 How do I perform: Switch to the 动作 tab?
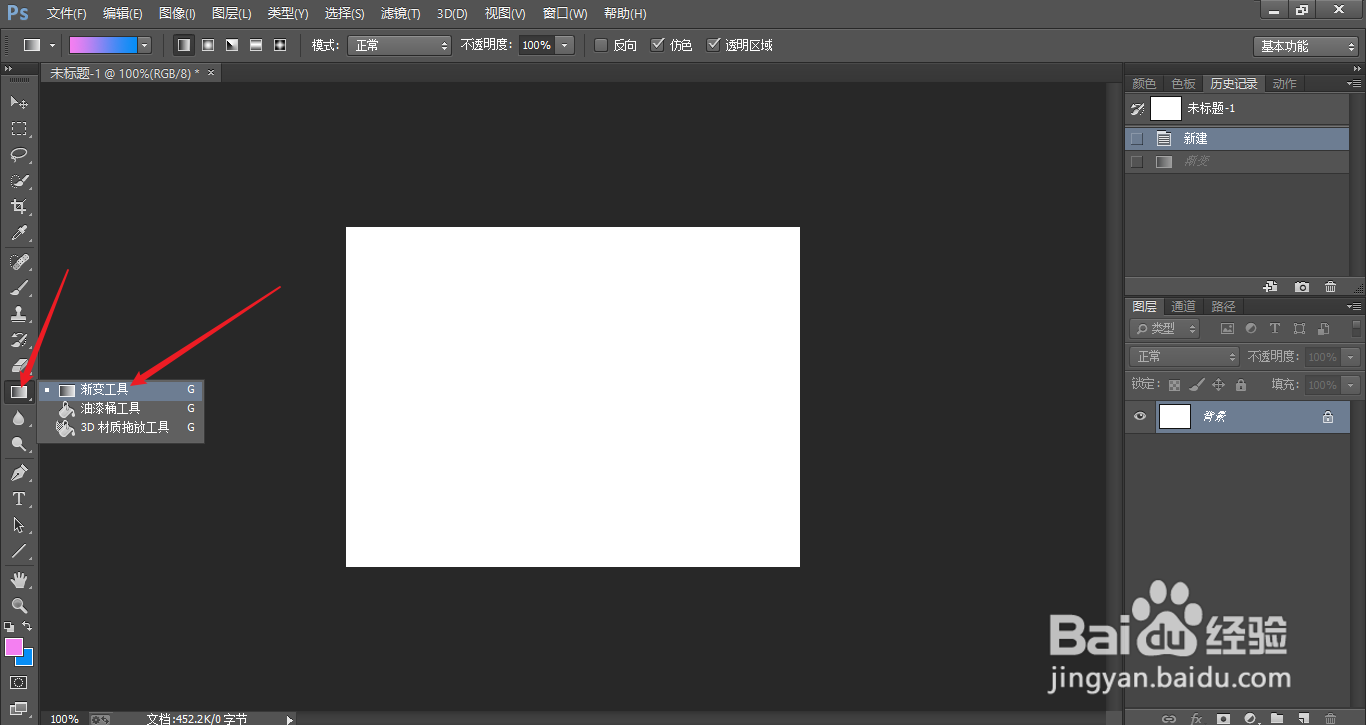(1285, 84)
